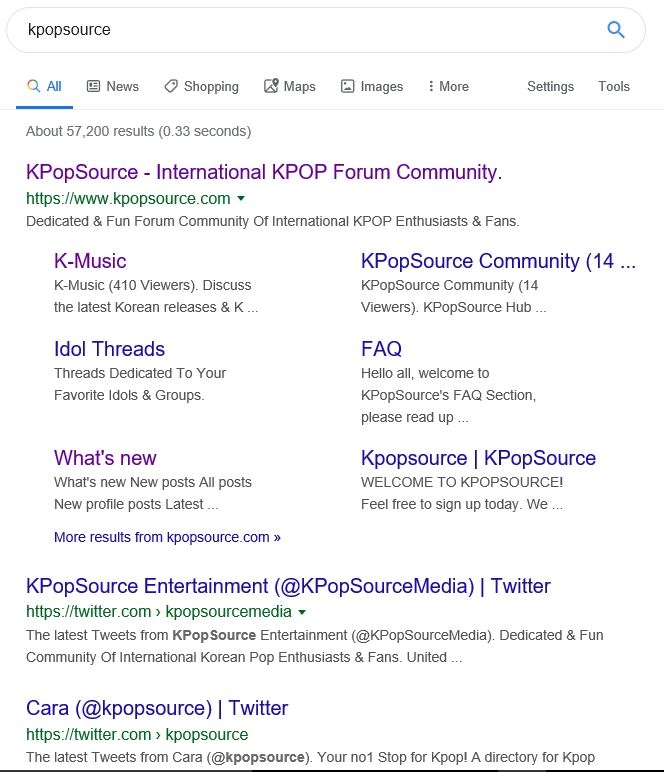Open the Kpopsource | KPopSource sitelink

click(478, 458)
